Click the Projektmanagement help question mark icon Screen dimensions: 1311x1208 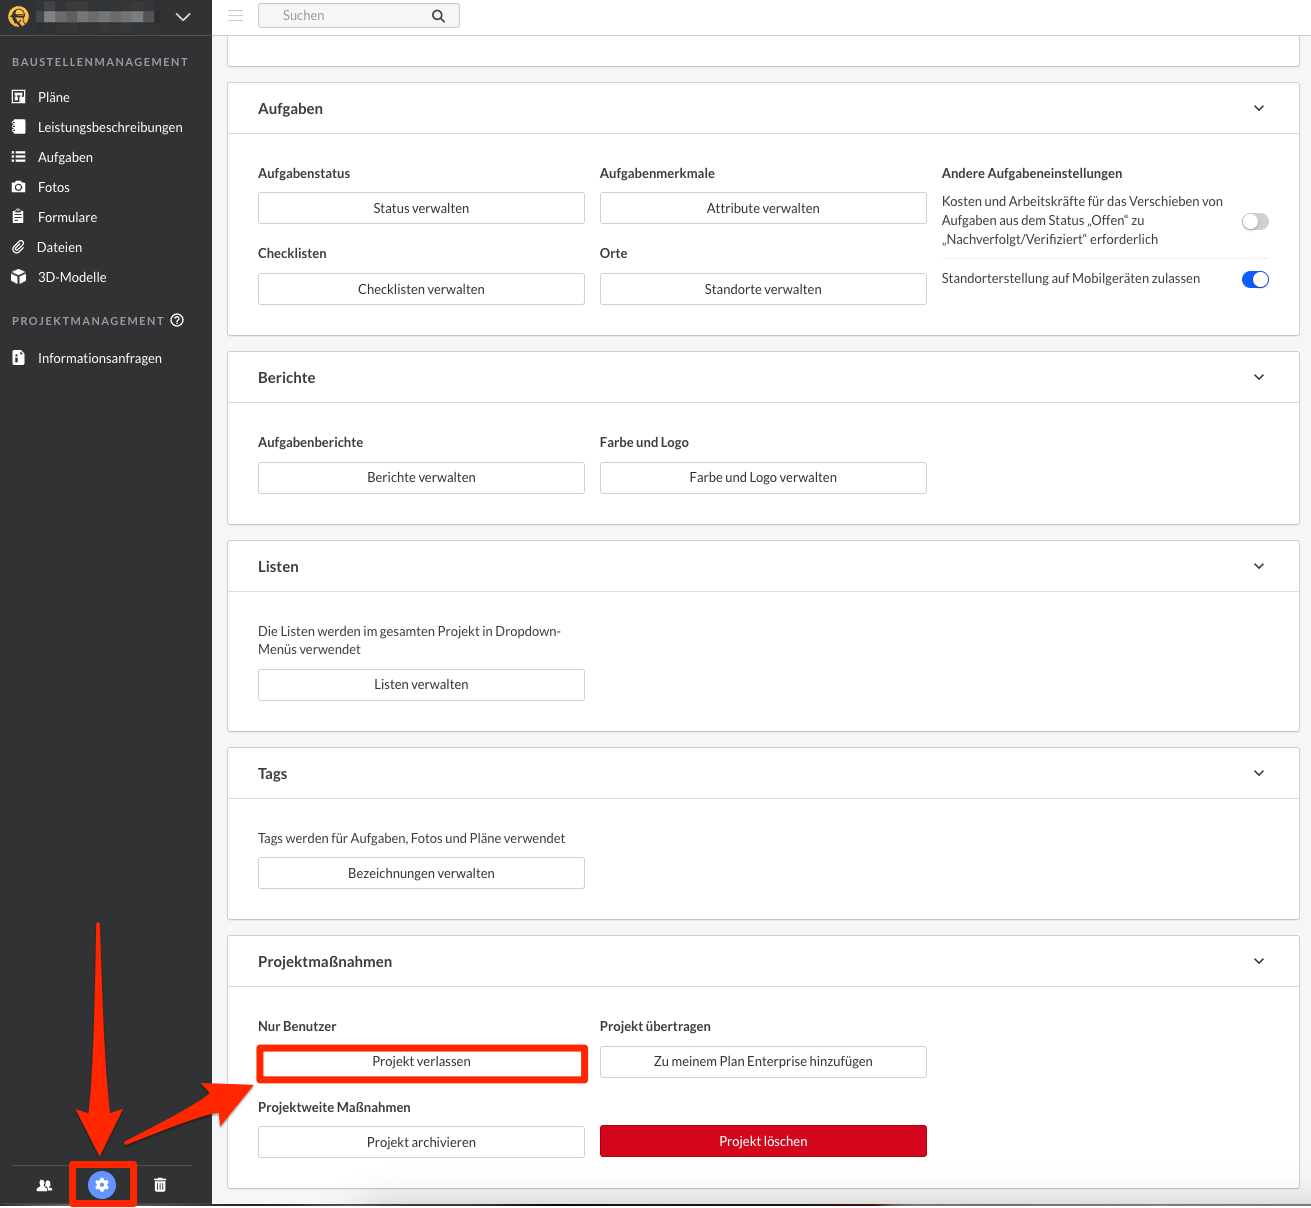click(177, 320)
